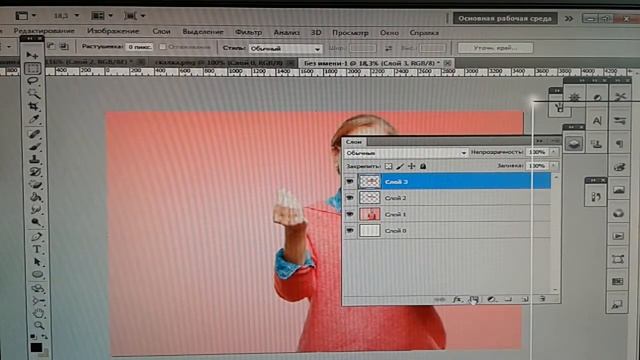Click the Уточн. край button

pyautogui.click(x=495, y=48)
